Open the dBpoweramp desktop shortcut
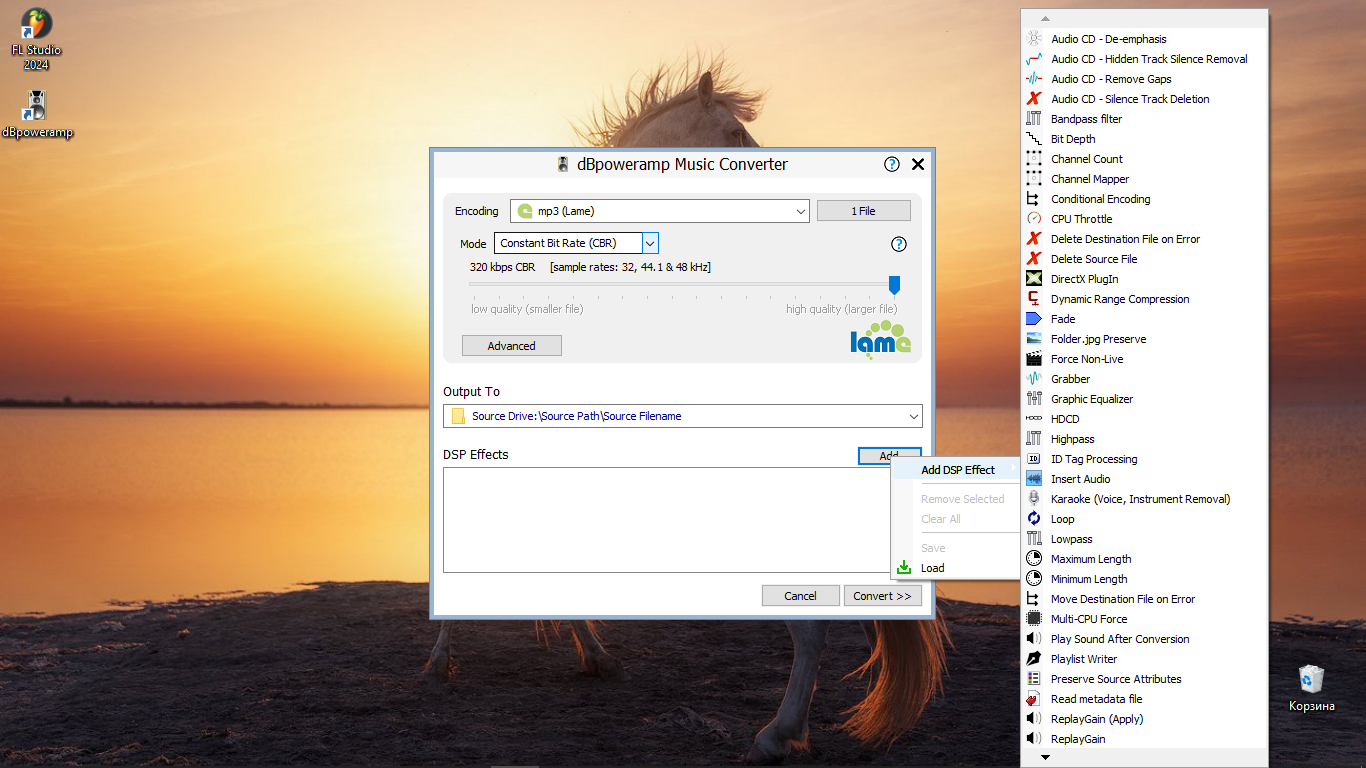1366x768 pixels. [x=37, y=115]
